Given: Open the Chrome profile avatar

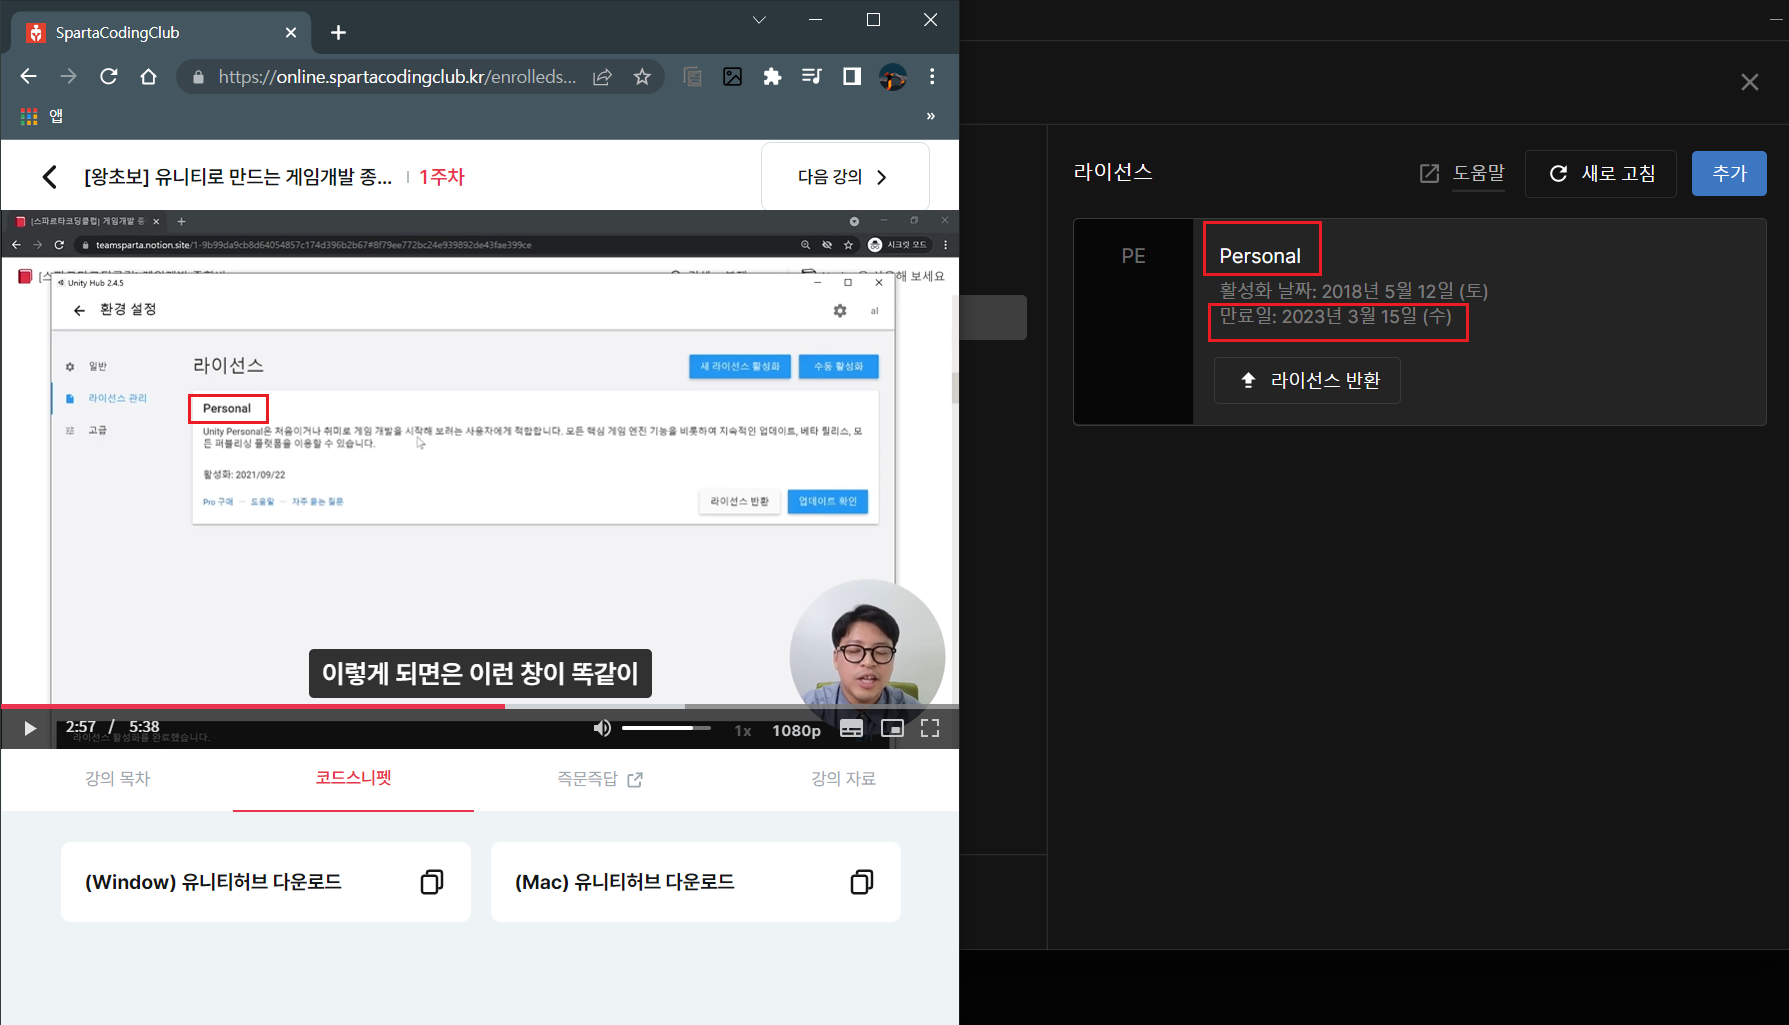Looking at the screenshot, I should pyautogui.click(x=893, y=77).
